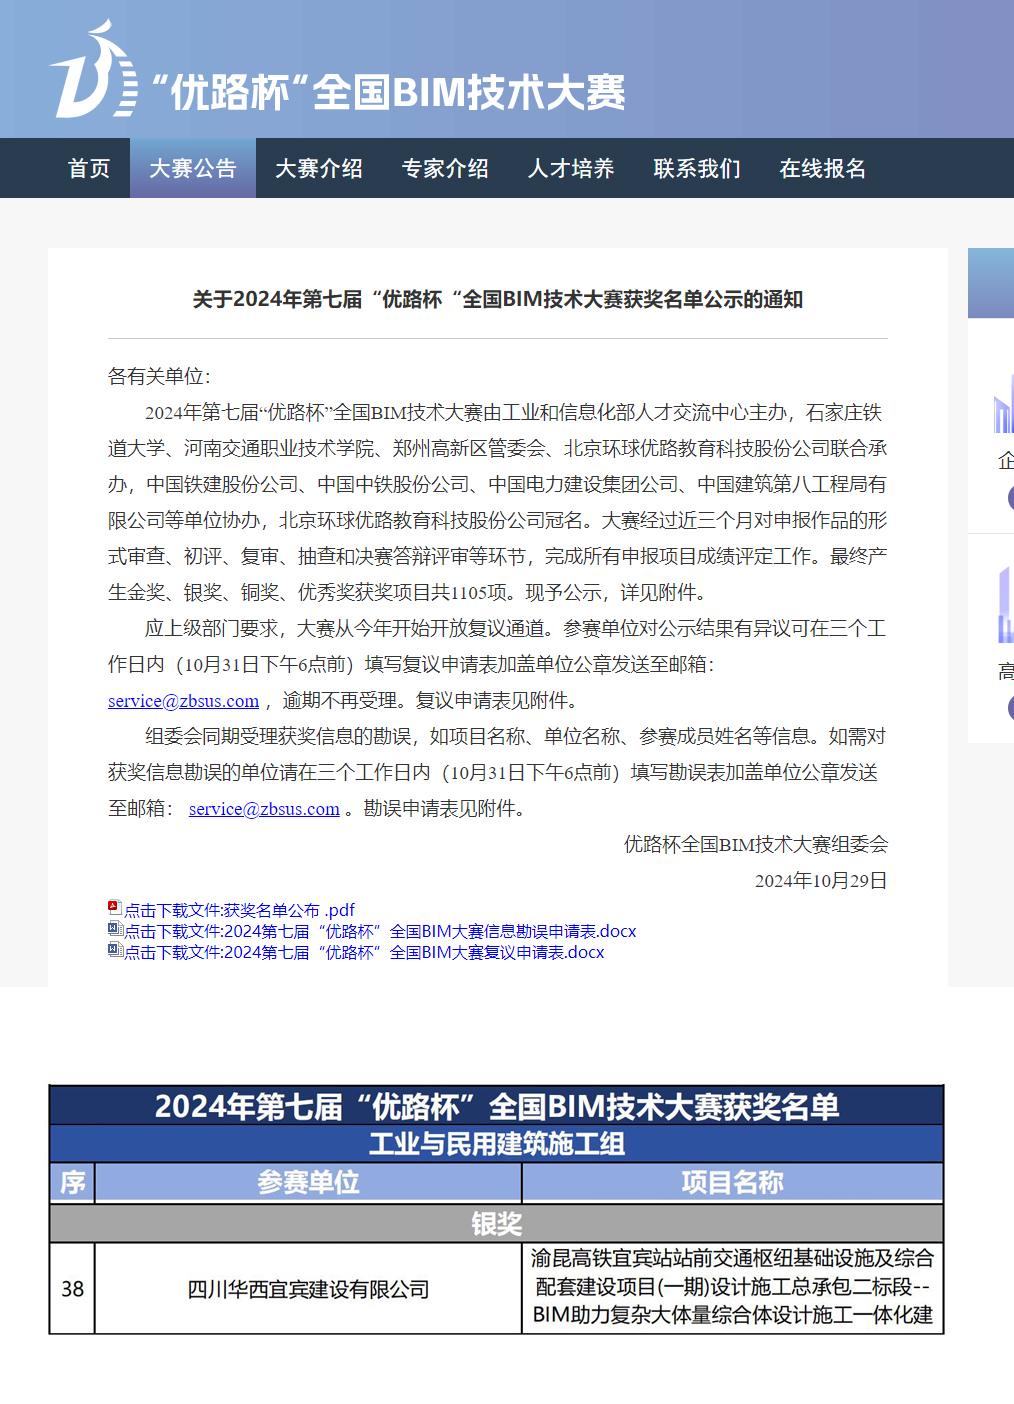
Task: Click the service@zbsus.com link before 勘误申请表见附件
Action: click(264, 809)
